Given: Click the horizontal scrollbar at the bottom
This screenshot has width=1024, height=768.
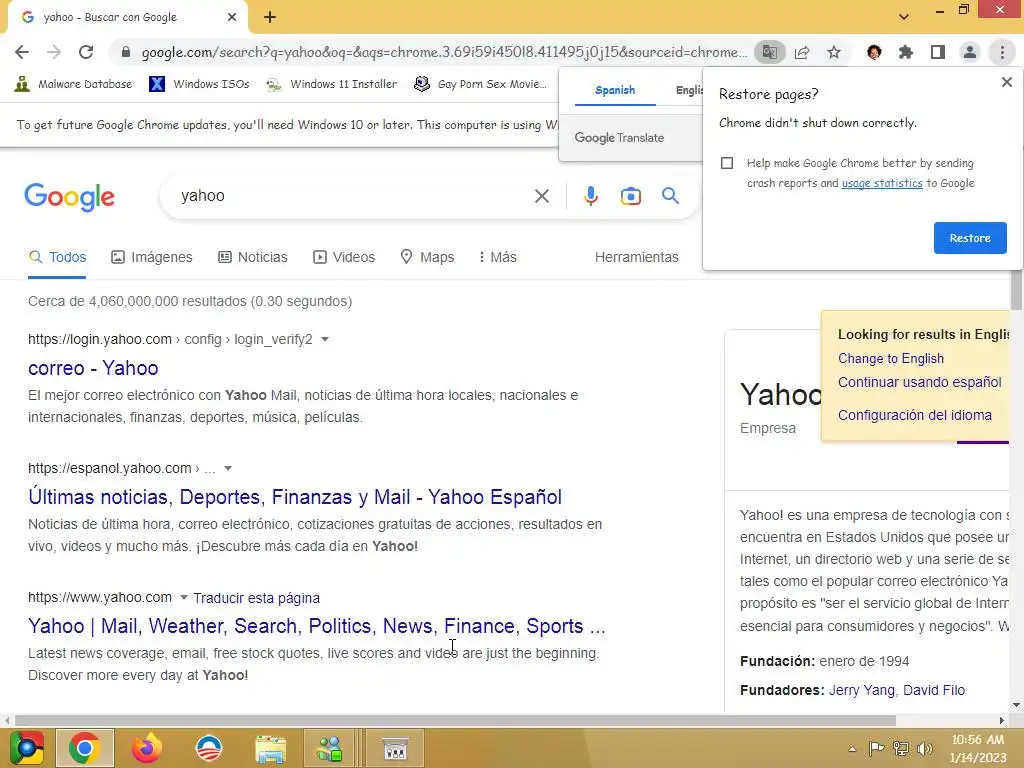Looking at the screenshot, I should coord(455,720).
